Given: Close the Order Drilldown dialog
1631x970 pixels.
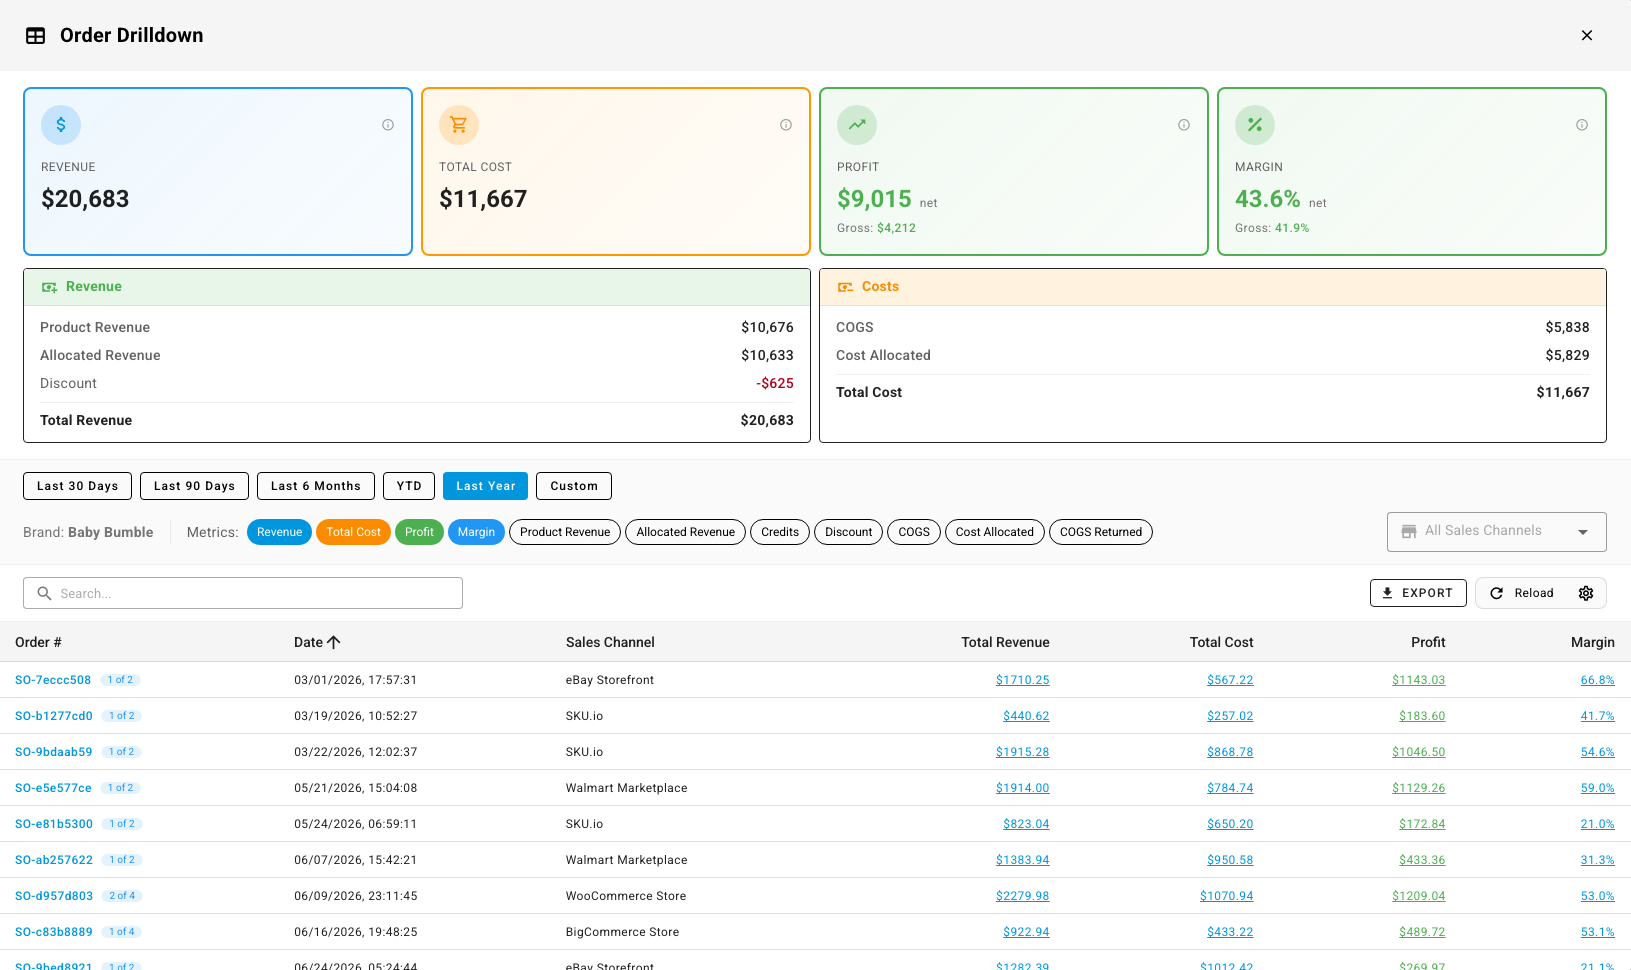Looking at the screenshot, I should (x=1587, y=35).
